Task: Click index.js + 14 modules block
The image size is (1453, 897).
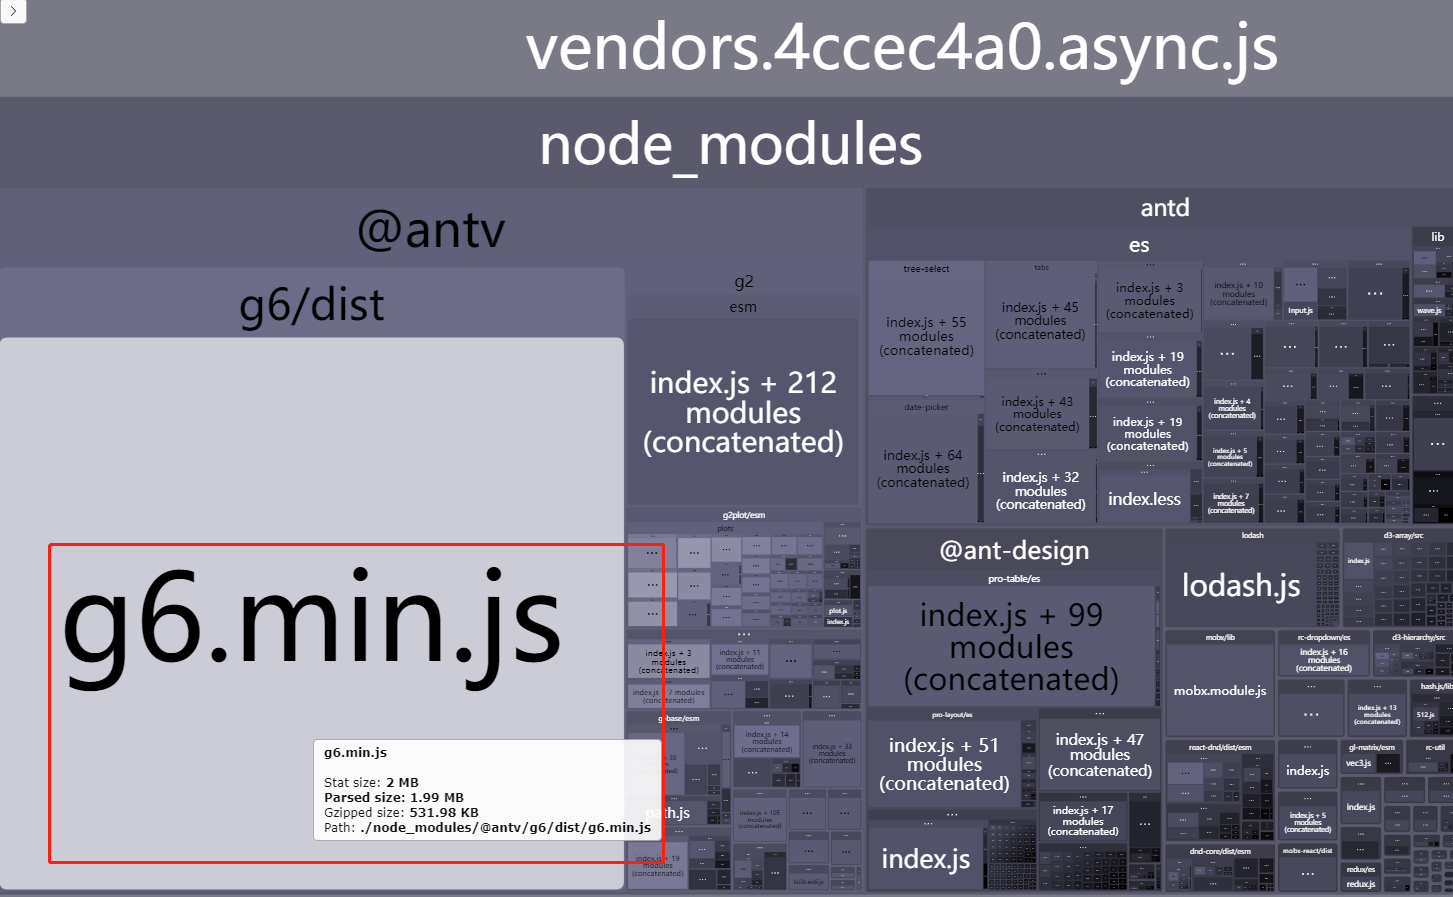Action: (767, 741)
